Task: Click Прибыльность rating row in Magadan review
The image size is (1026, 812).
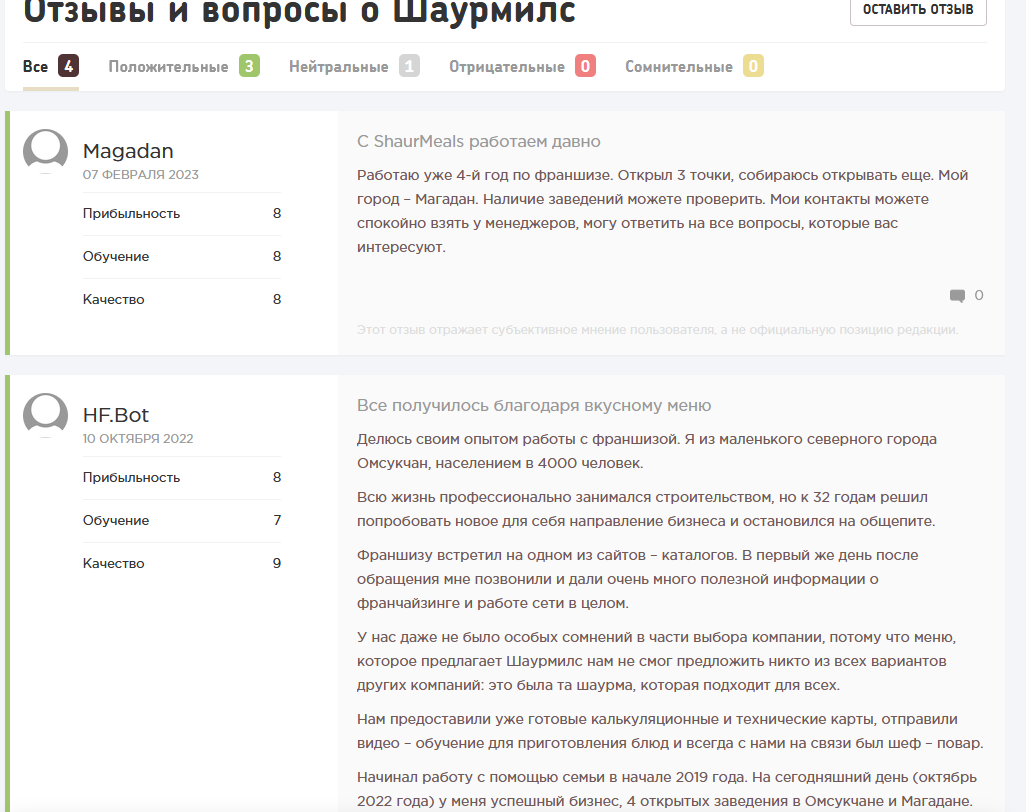Action: tap(182, 213)
